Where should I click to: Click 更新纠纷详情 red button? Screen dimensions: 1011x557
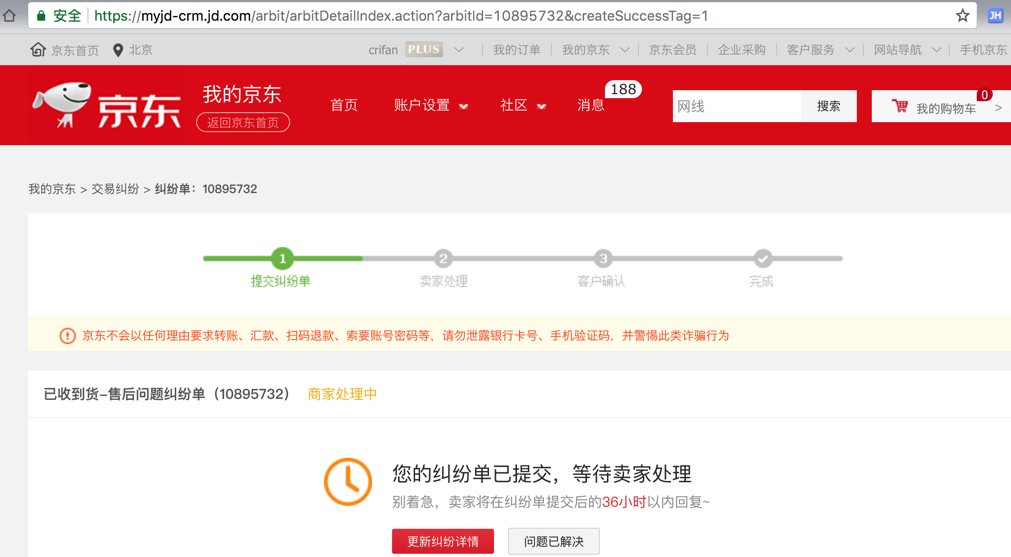[443, 542]
